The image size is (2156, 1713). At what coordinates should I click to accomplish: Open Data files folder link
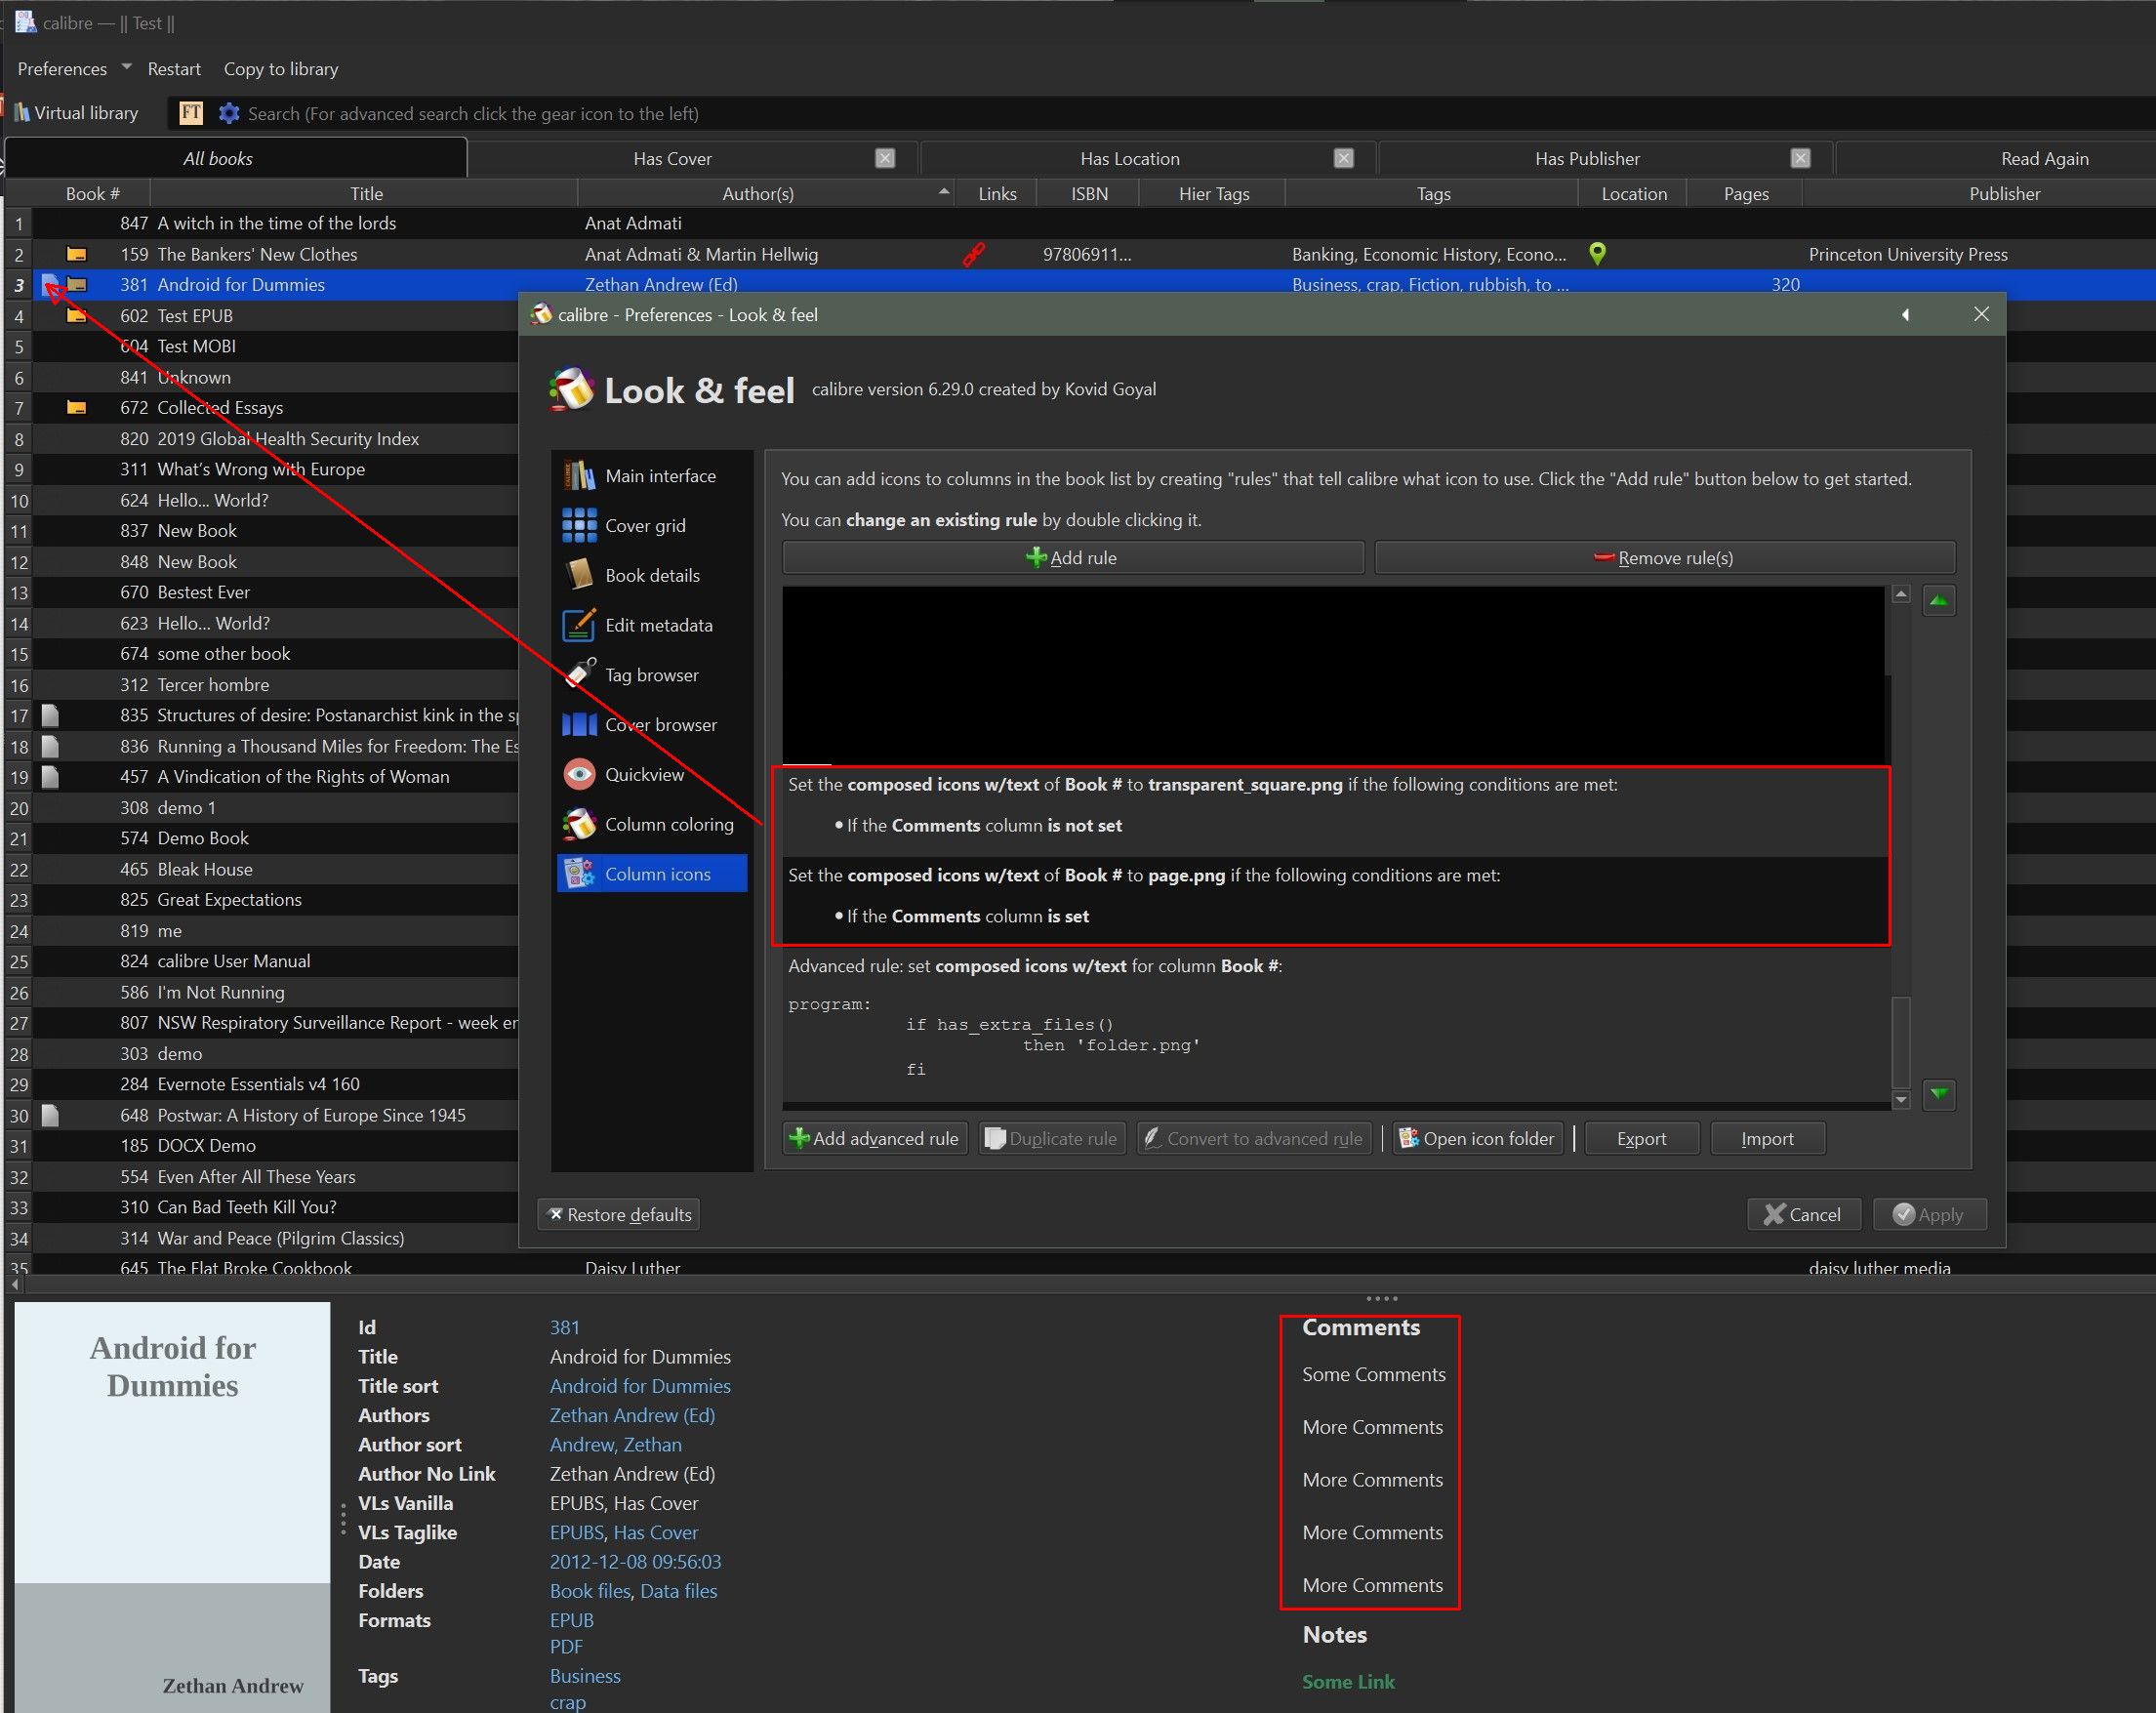pos(679,1590)
